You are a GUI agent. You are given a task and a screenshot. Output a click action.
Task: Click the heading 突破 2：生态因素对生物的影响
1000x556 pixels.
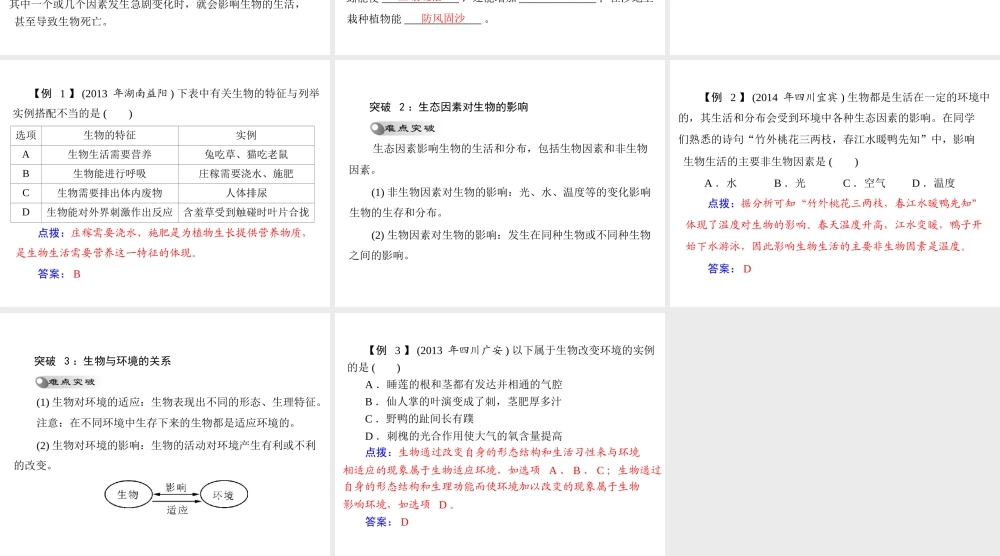click(448, 107)
